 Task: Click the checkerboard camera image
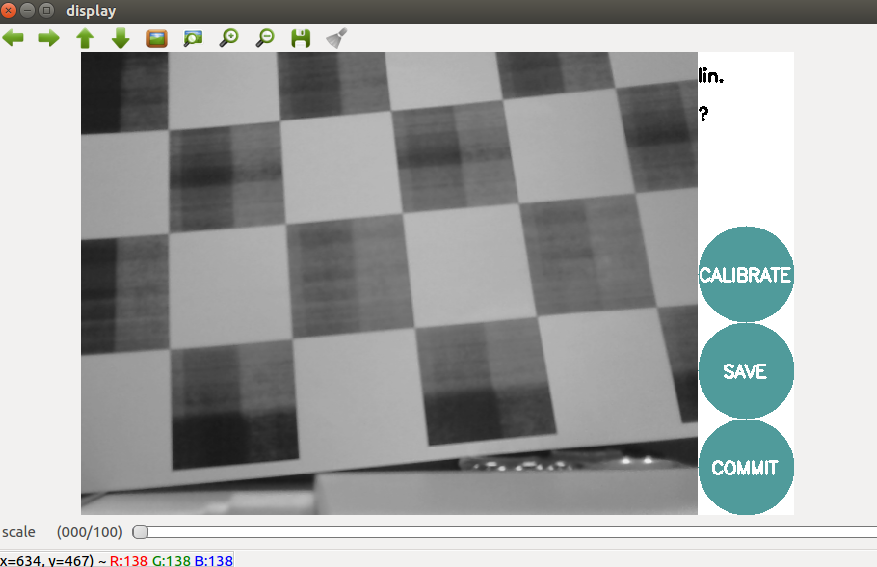[x=389, y=283]
